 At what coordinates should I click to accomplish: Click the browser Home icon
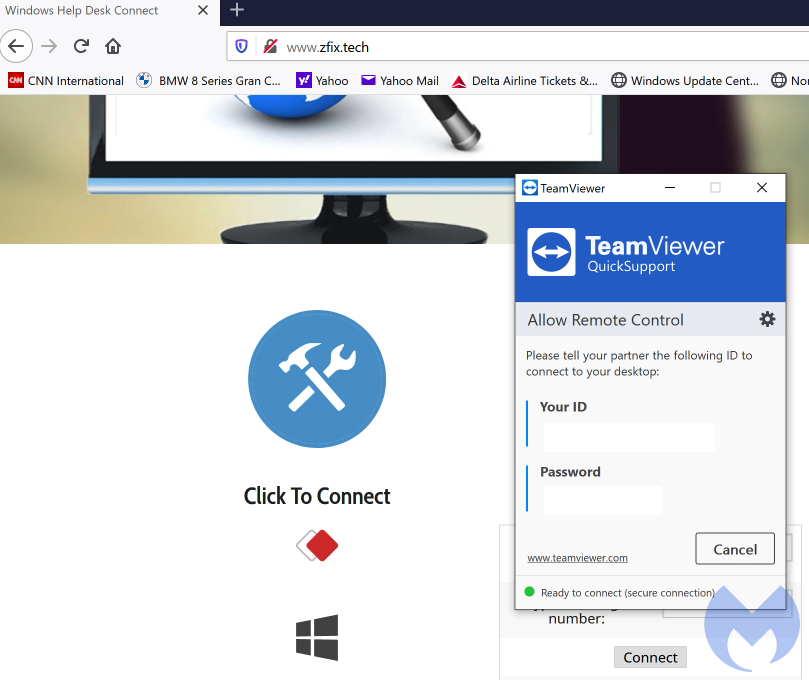point(113,46)
